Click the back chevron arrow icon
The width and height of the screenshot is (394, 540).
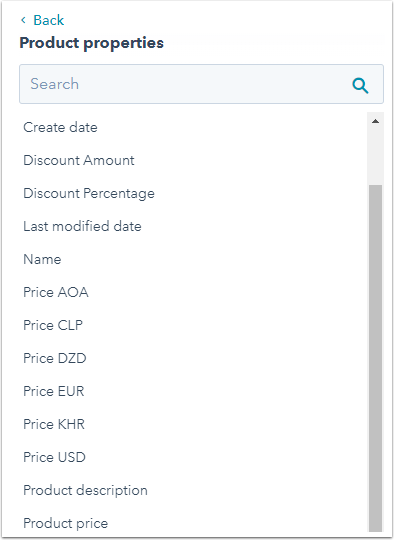tap(23, 20)
